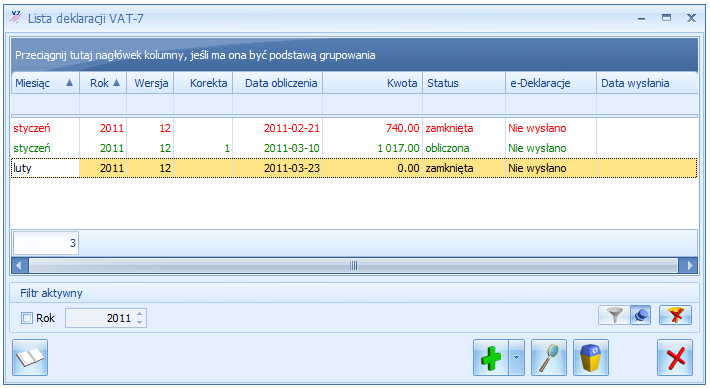This screenshot has height=388, width=710.
Task: Sort by e-Deklaracje column header
Action: (551, 83)
